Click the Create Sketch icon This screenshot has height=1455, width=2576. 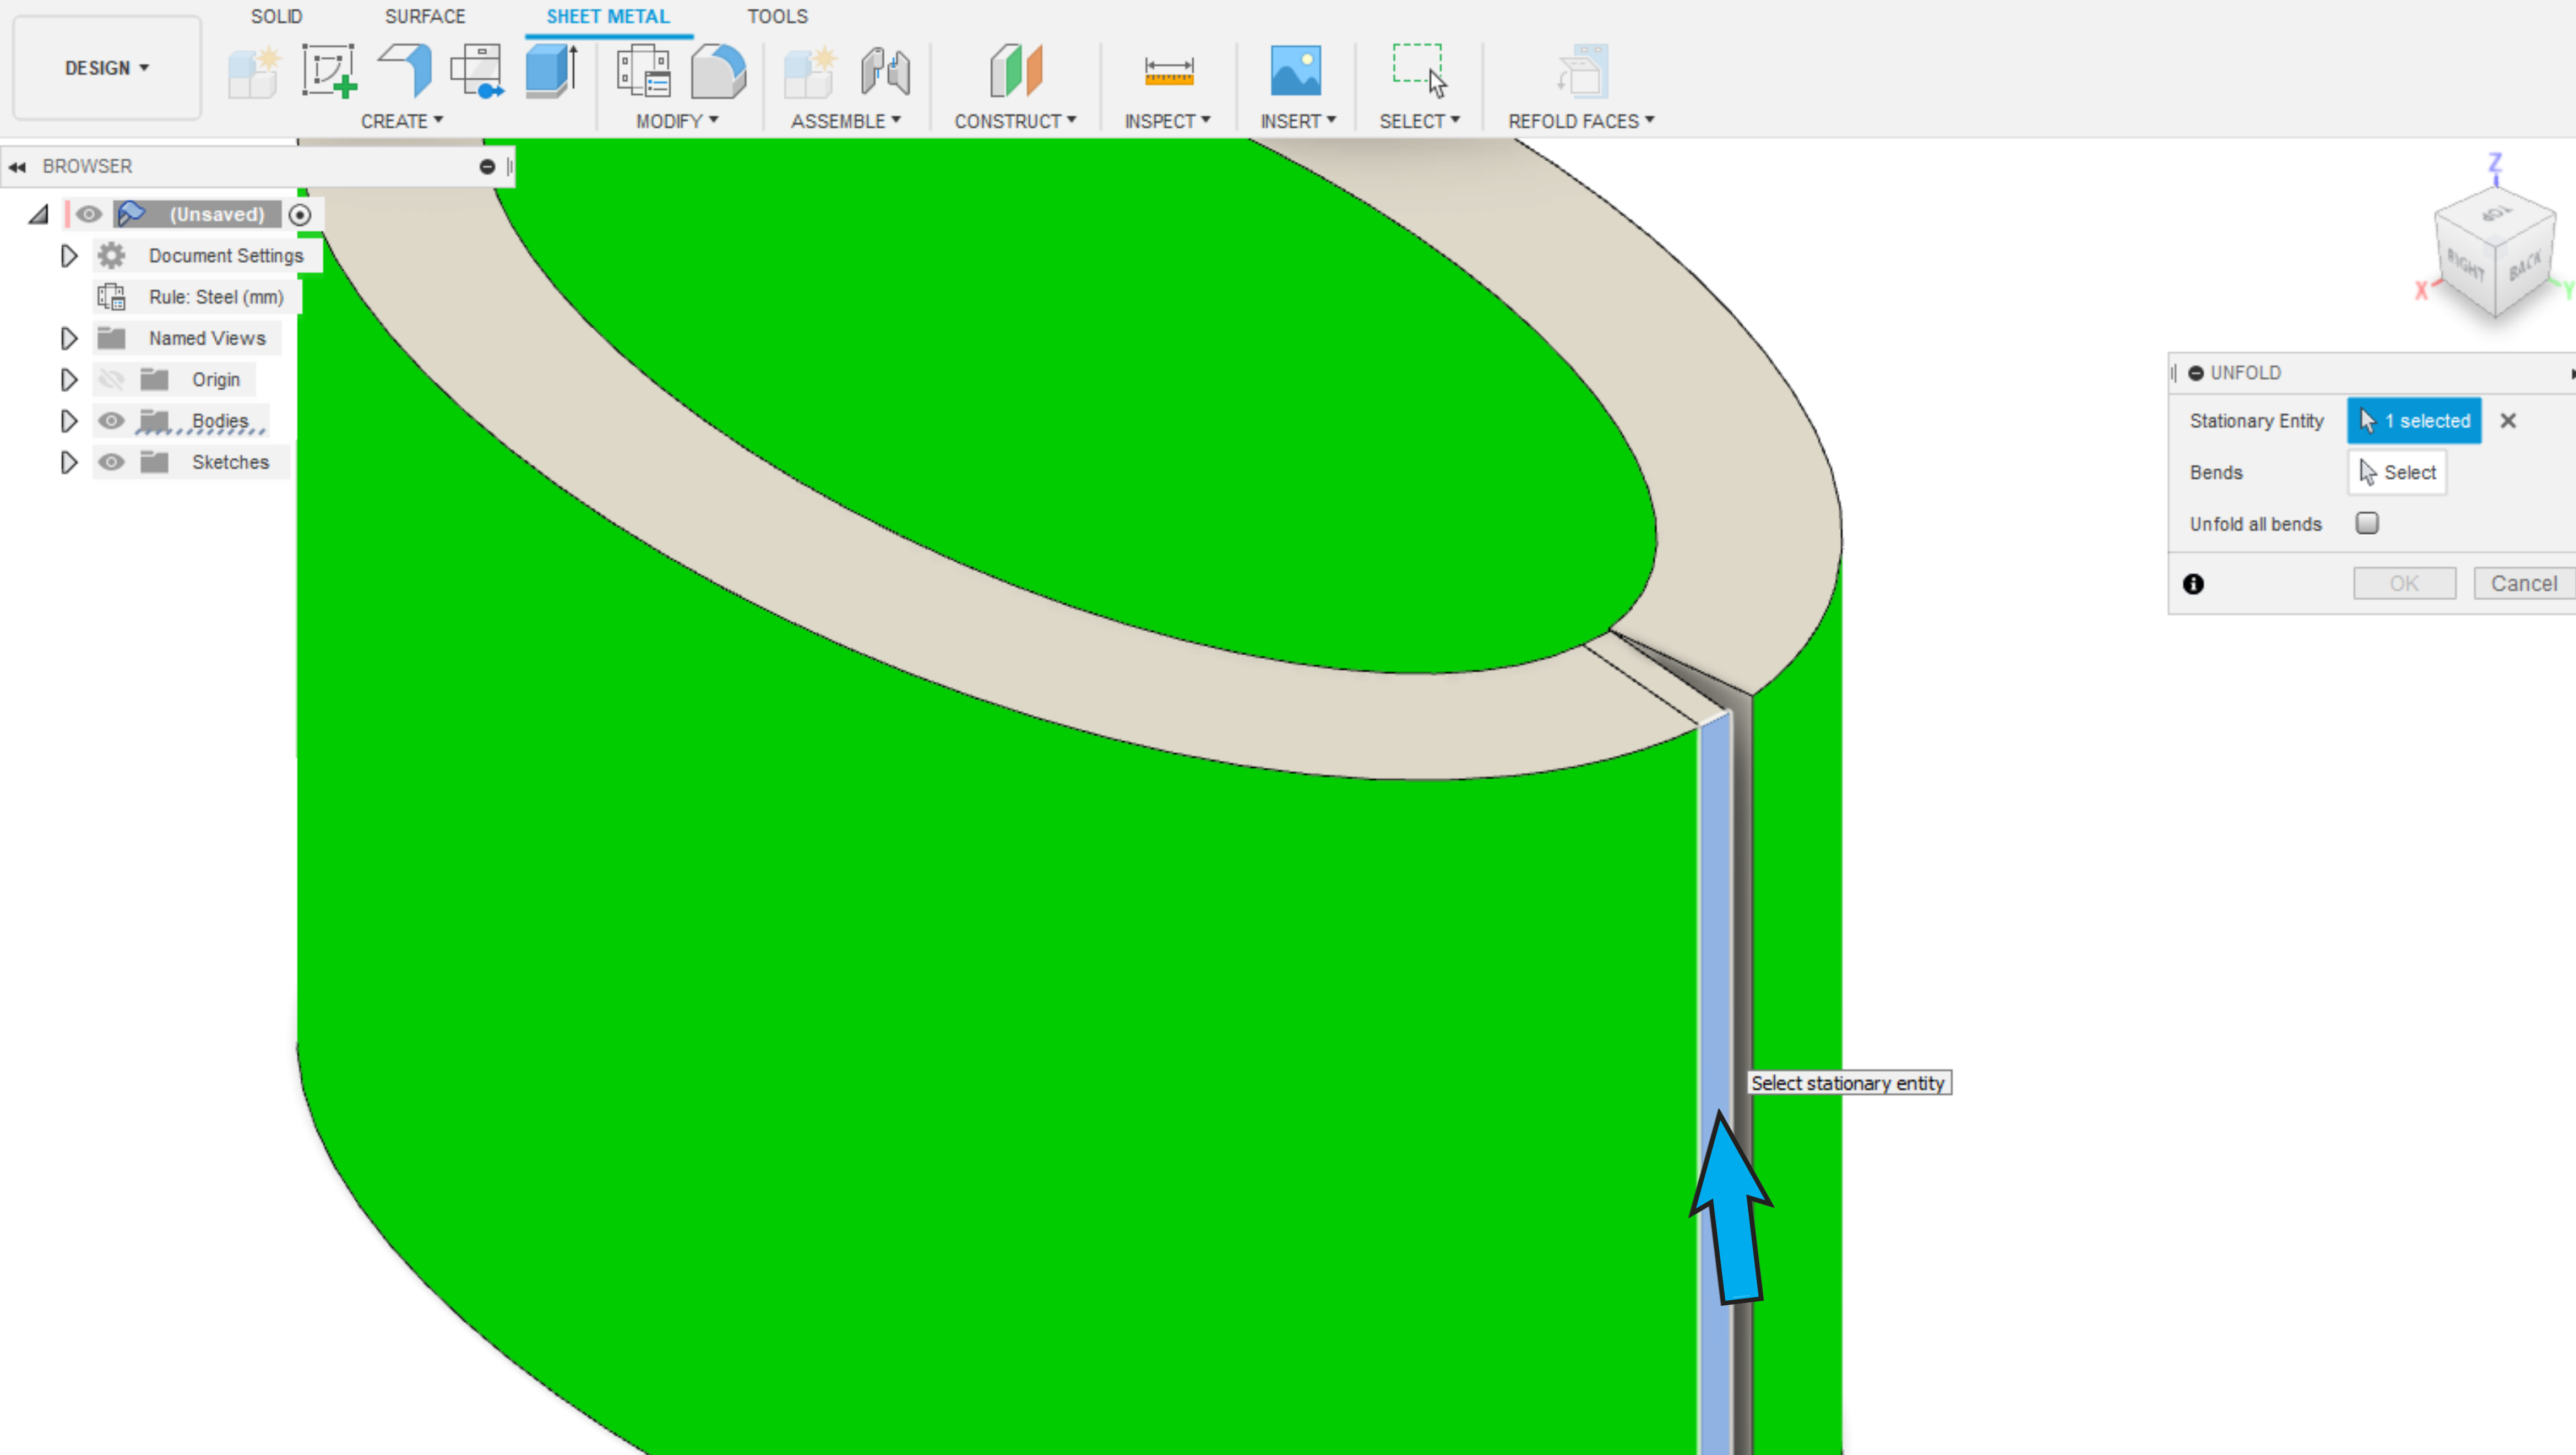coord(328,71)
